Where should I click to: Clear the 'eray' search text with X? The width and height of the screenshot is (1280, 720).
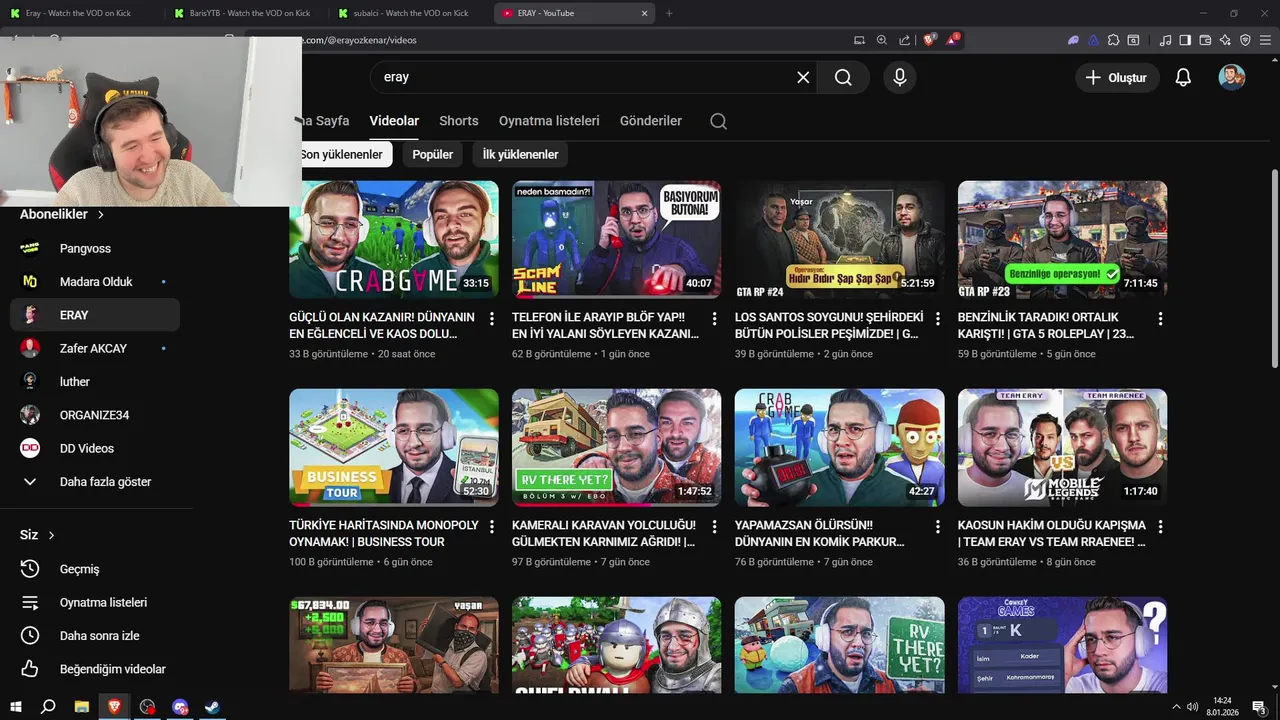pyautogui.click(x=803, y=77)
